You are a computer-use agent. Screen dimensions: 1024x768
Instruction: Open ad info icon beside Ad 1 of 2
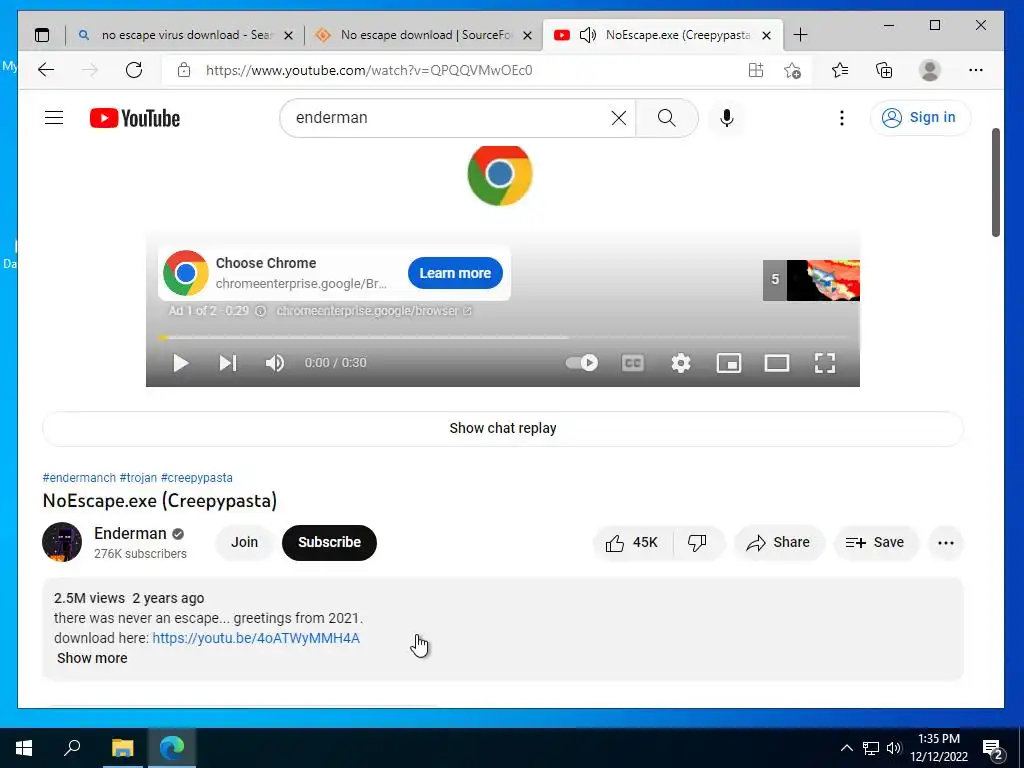(x=260, y=311)
